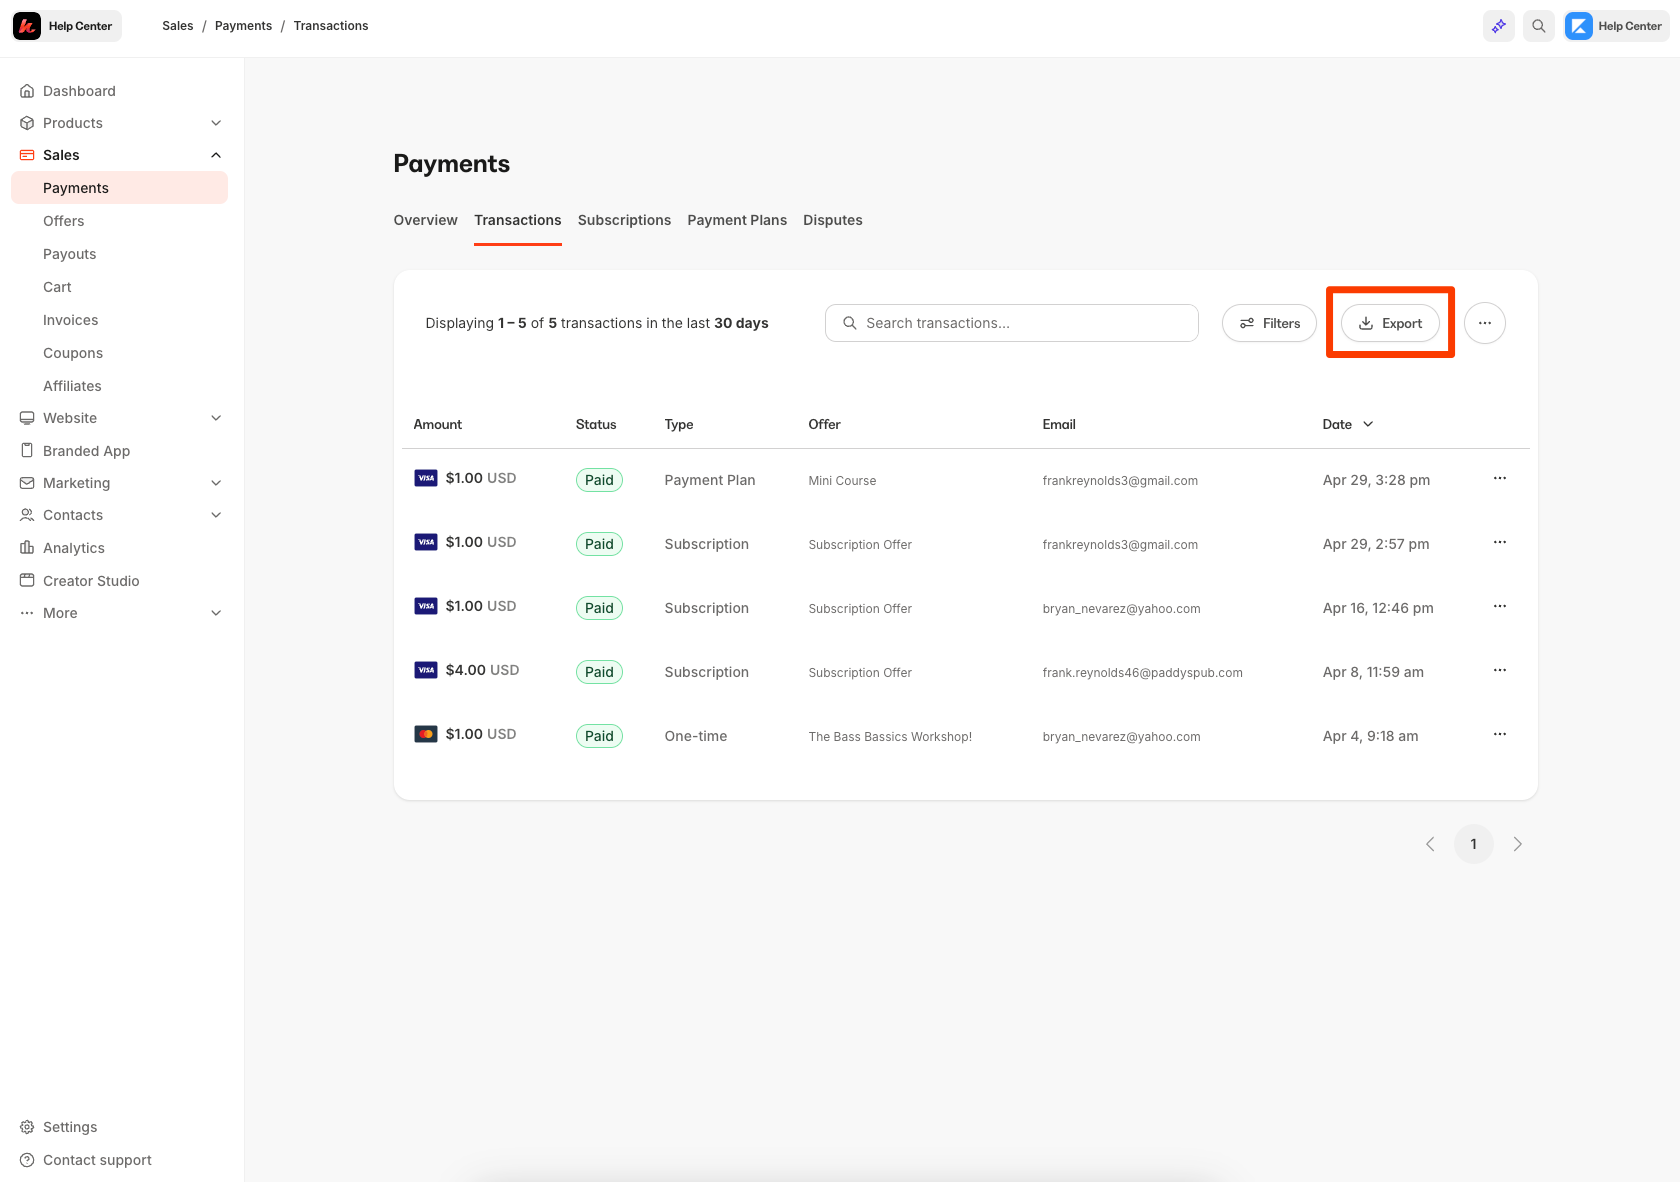
Task: Click the Export button
Action: (1390, 323)
